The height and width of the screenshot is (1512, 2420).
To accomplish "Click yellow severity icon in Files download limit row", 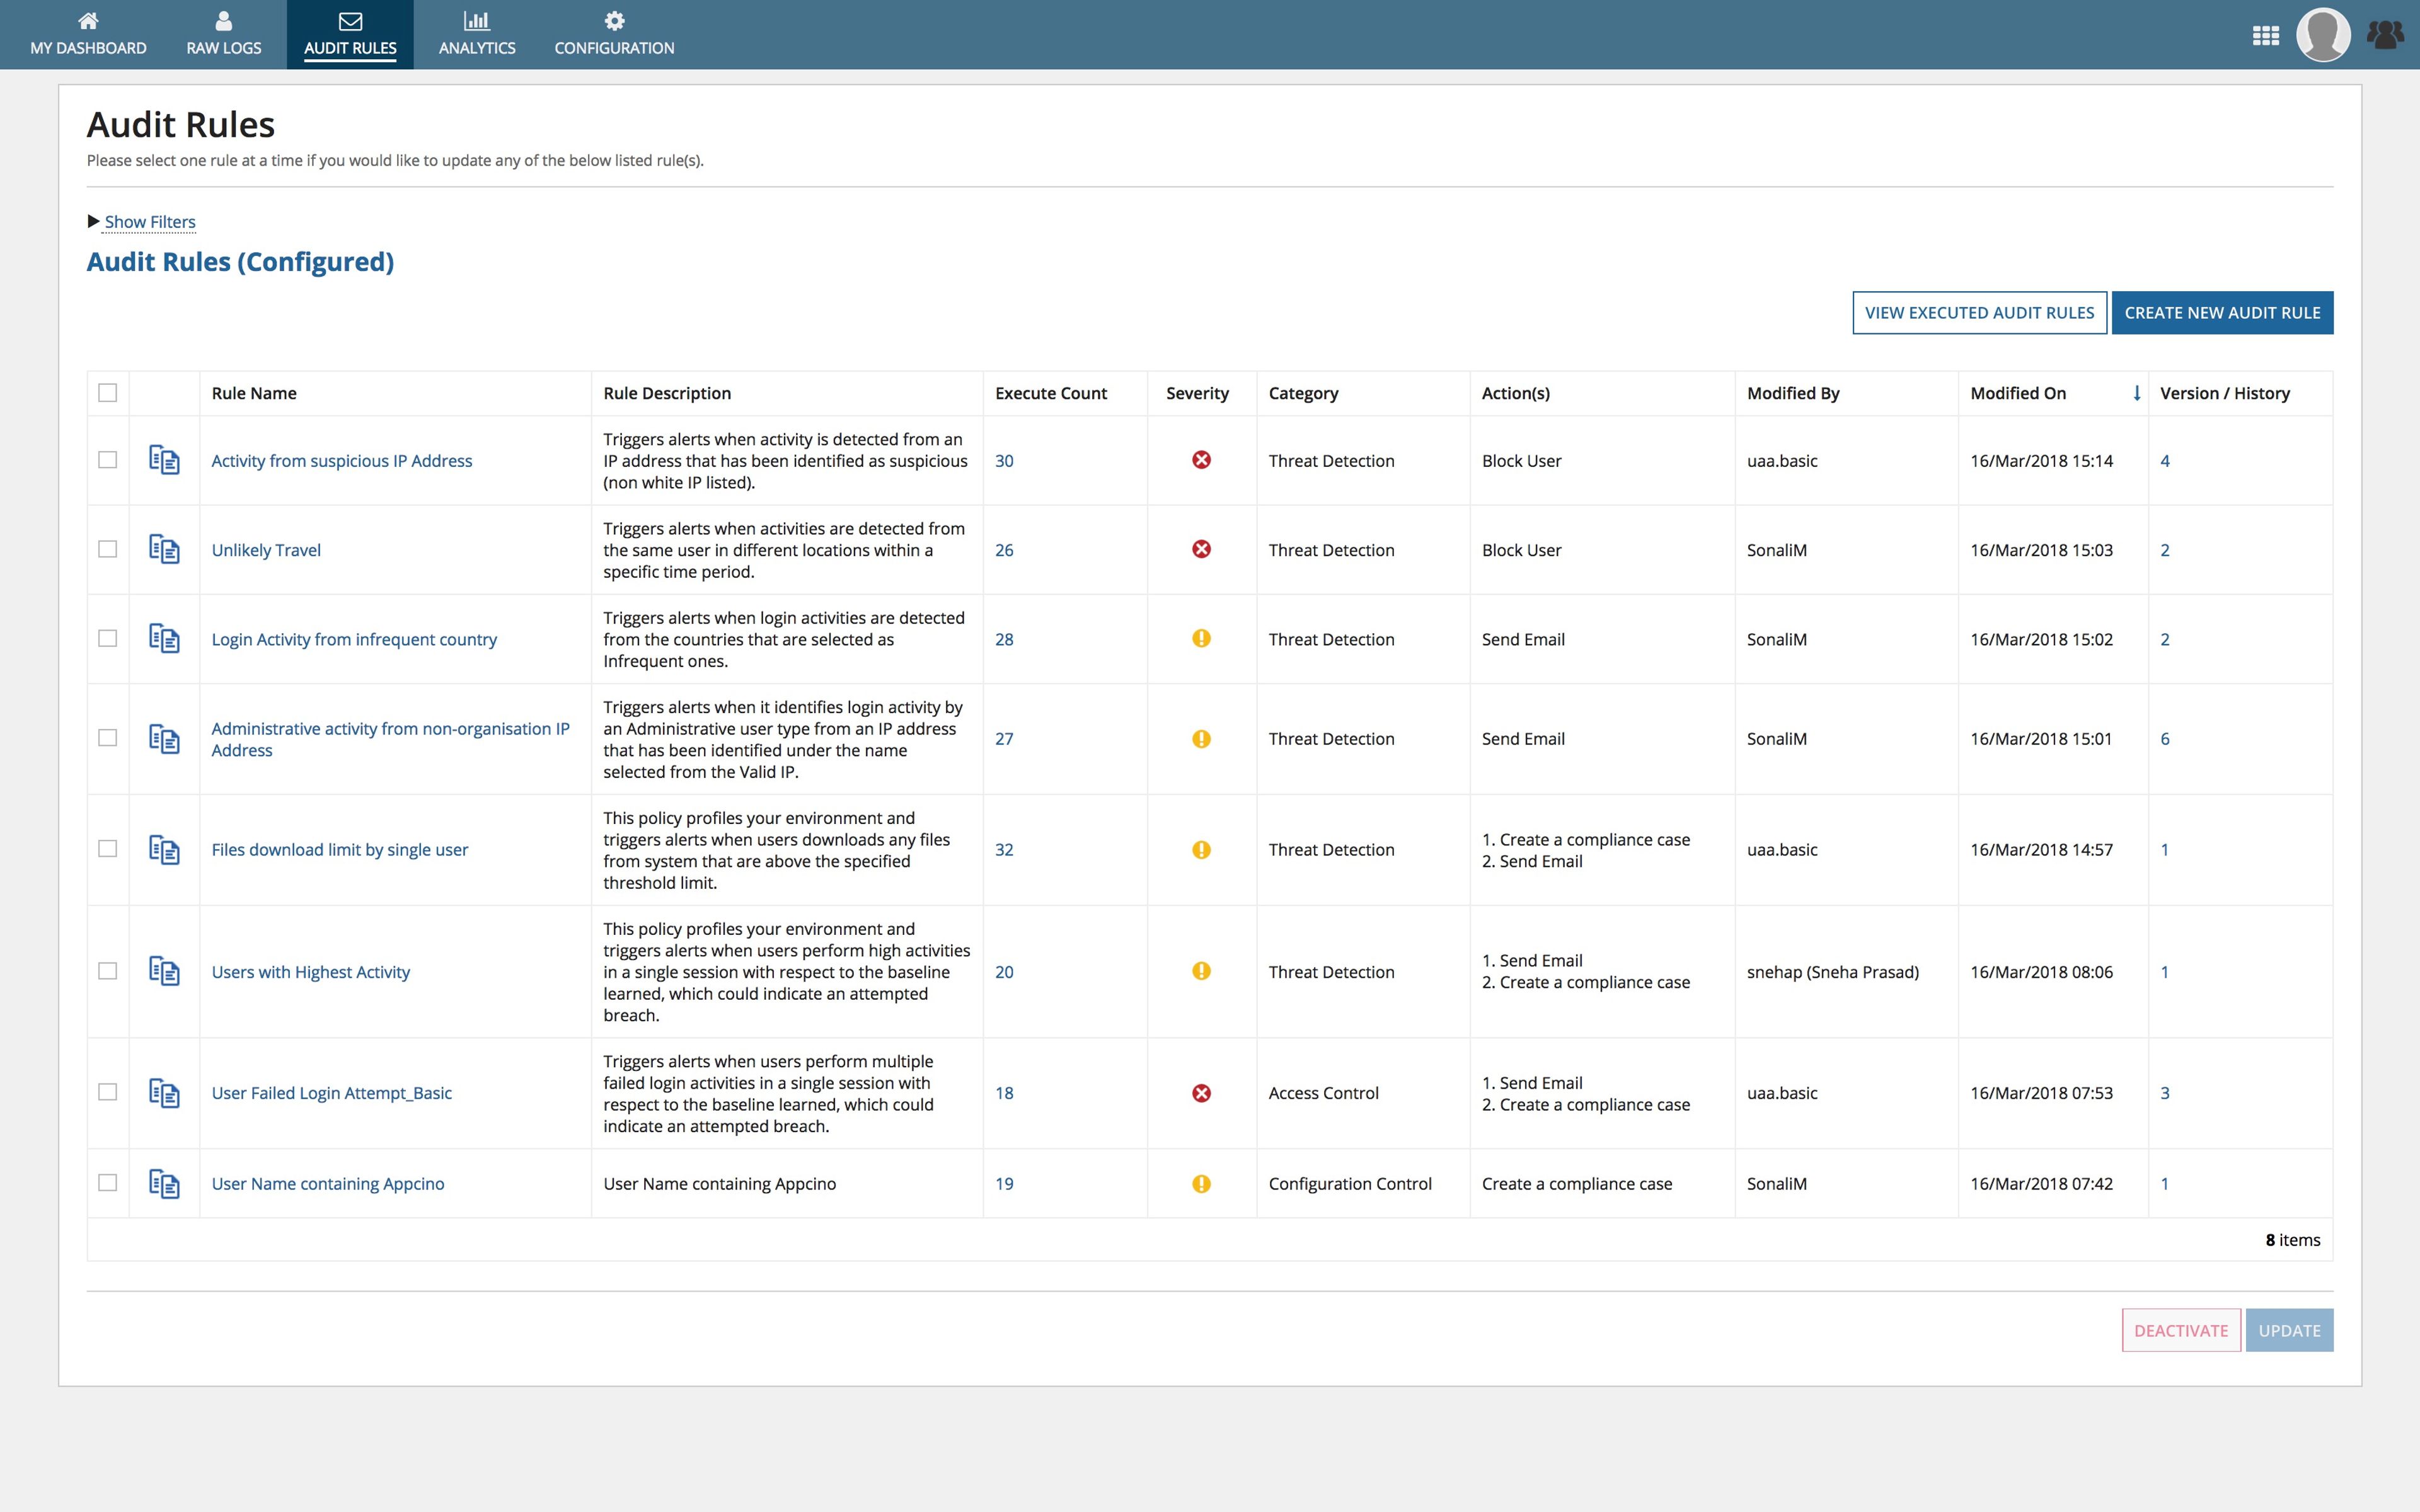I will click(1201, 849).
